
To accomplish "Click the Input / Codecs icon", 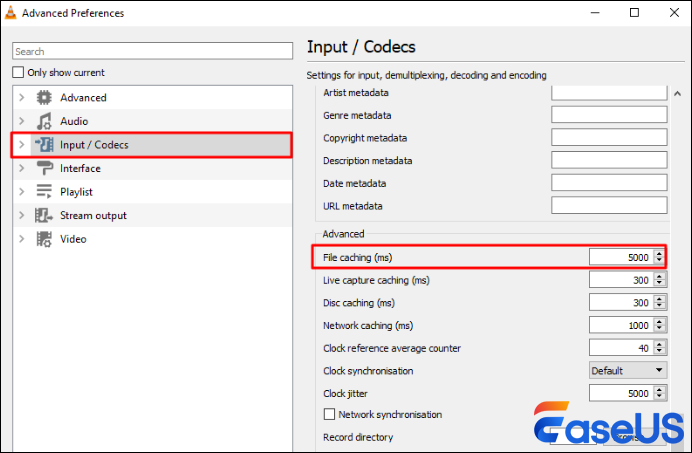I will pos(44,145).
